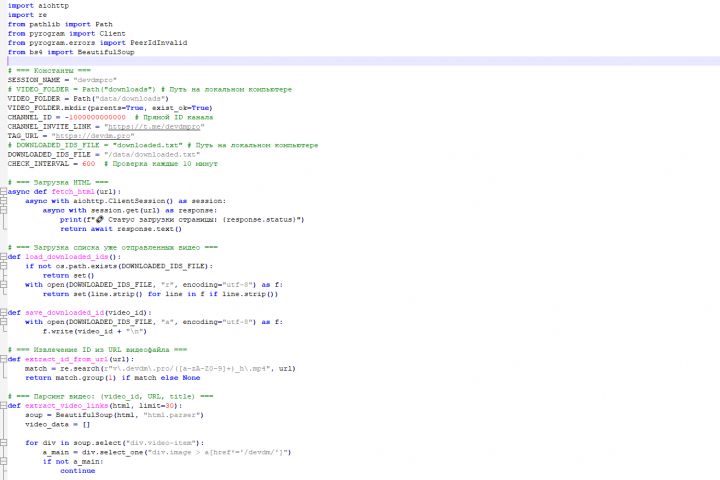720x480 pixels.
Task: Collapse the extract_video_links function fold marker
Action: [4, 406]
